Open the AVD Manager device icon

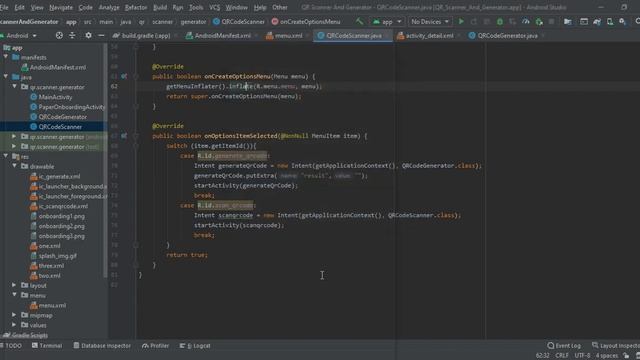coord(610,21)
